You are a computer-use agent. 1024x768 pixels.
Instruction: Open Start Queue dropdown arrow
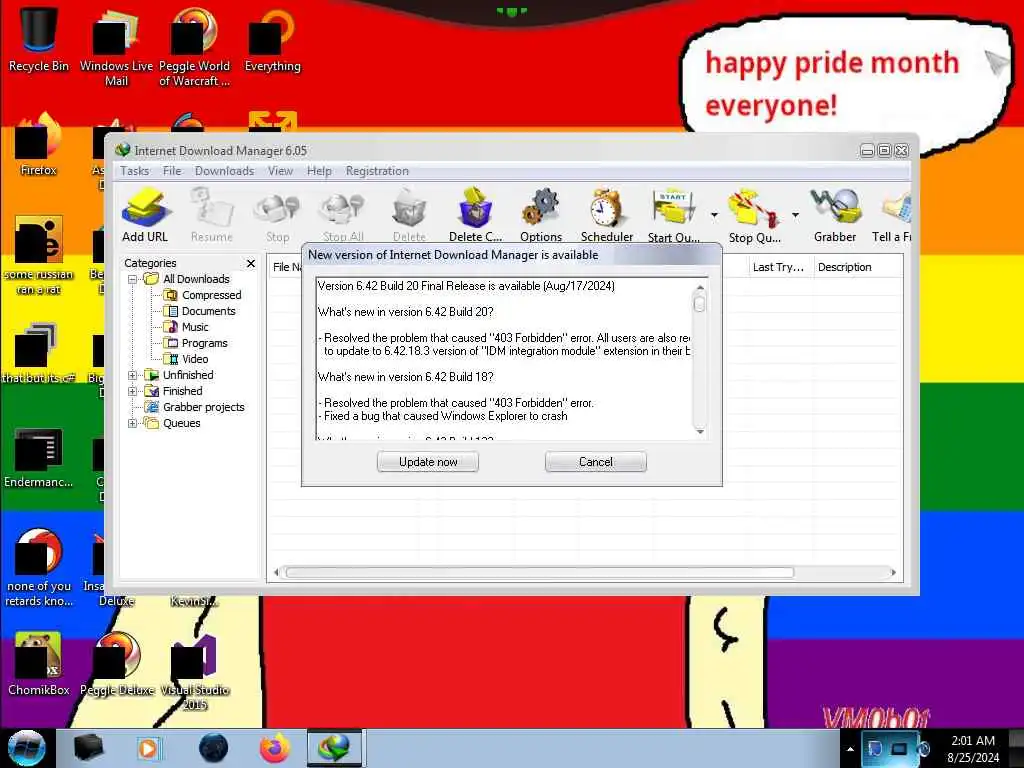714,215
